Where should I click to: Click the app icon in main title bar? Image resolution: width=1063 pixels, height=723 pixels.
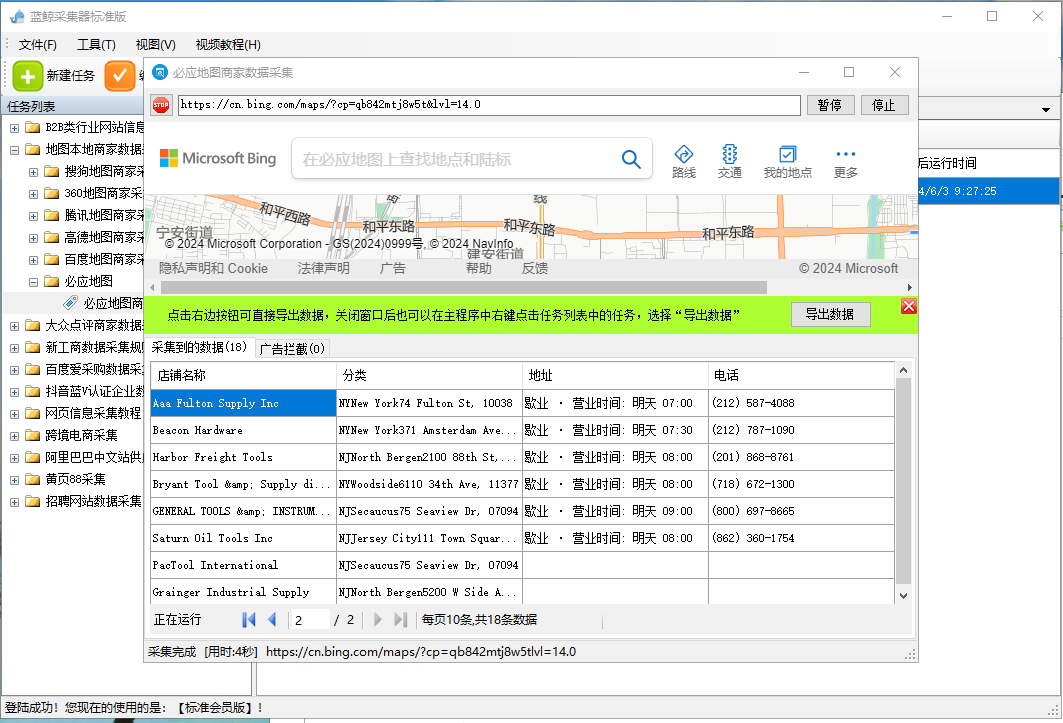click(17, 16)
